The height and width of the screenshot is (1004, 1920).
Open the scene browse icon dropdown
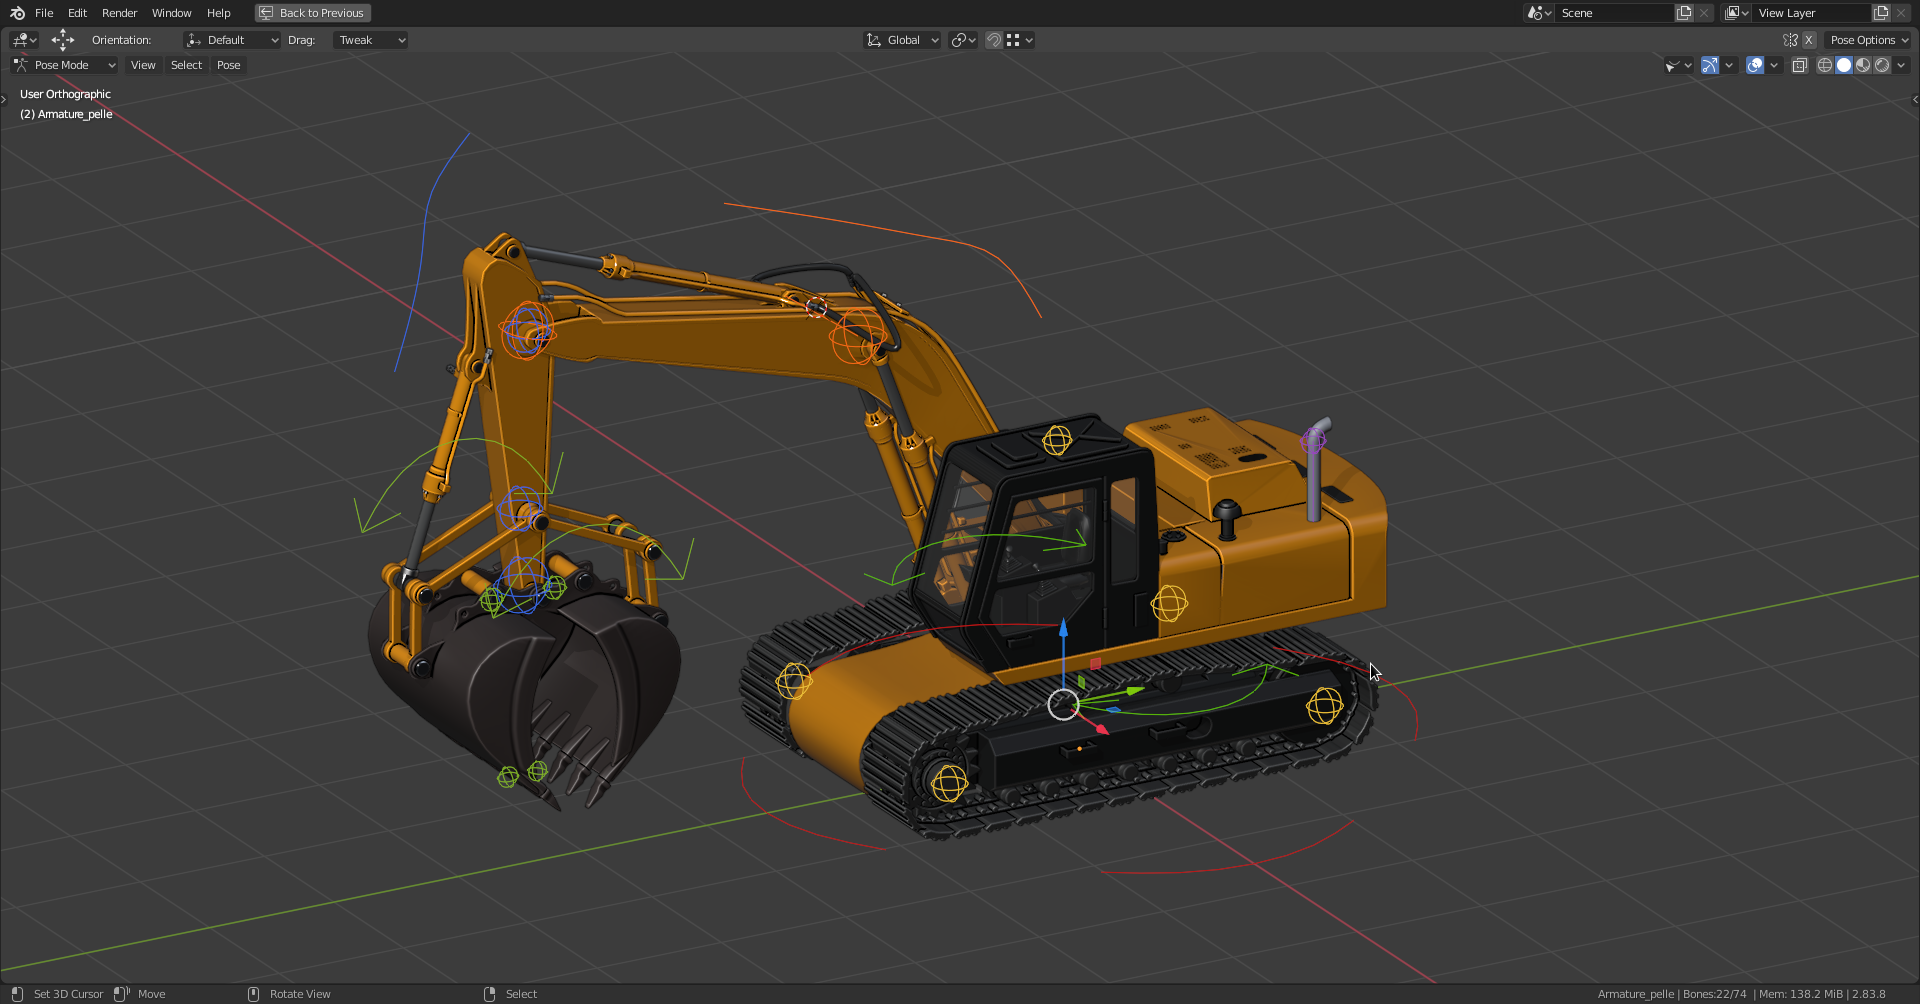click(x=1538, y=13)
